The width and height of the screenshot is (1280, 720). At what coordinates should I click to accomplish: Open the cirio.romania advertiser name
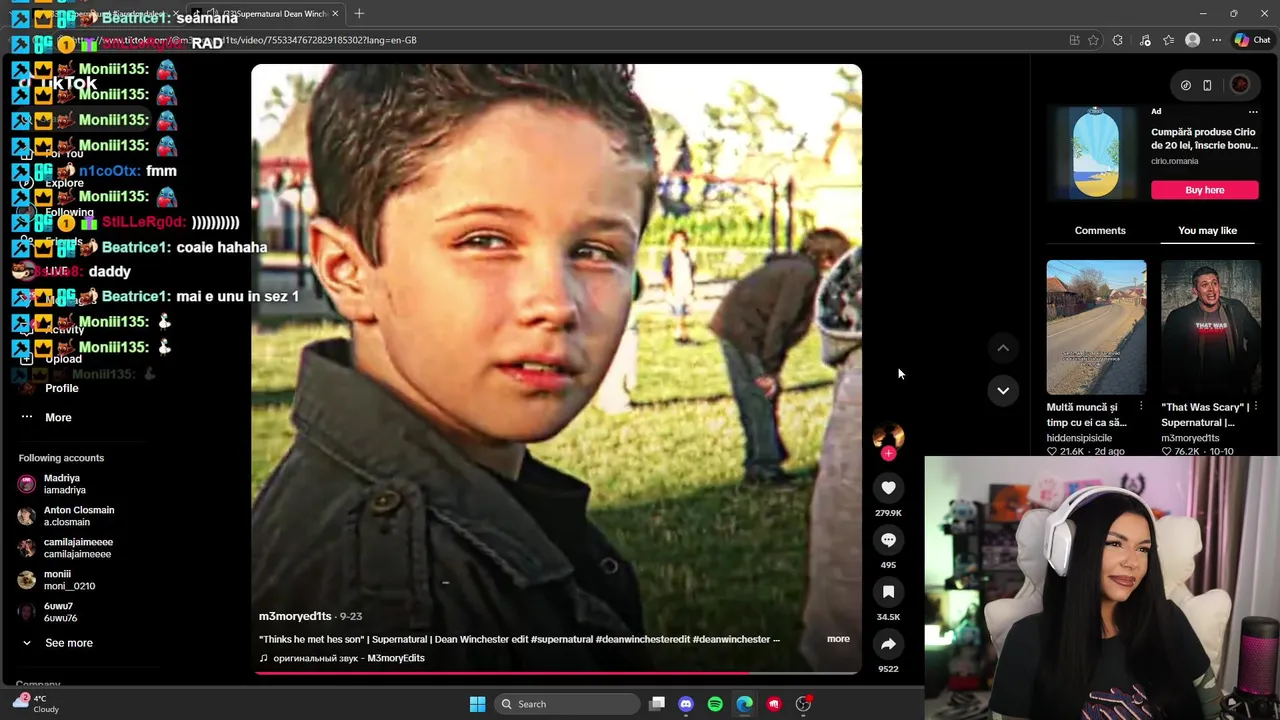pos(1174,161)
